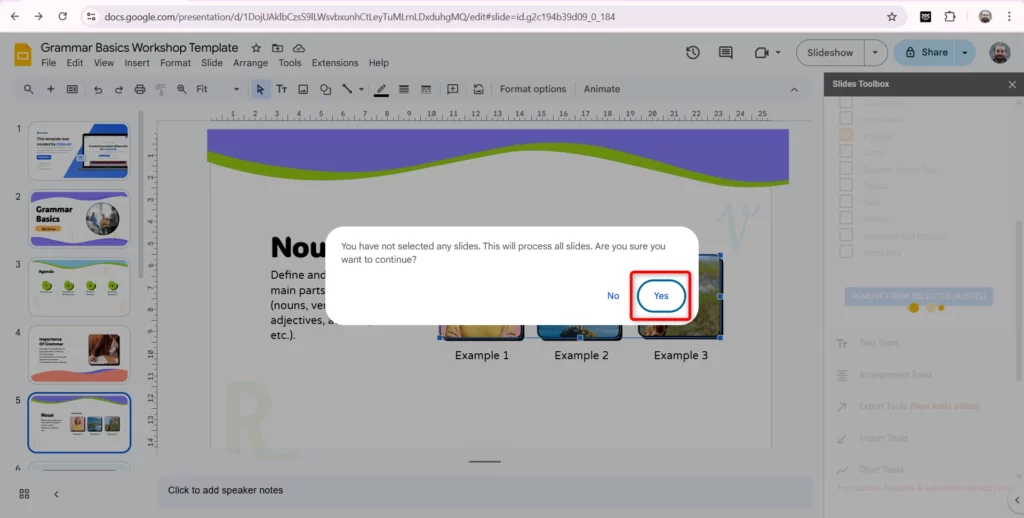Open the Fit zoom level dropdown
The height and width of the screenshot is (518, 1024).
(x=217, y=89)
